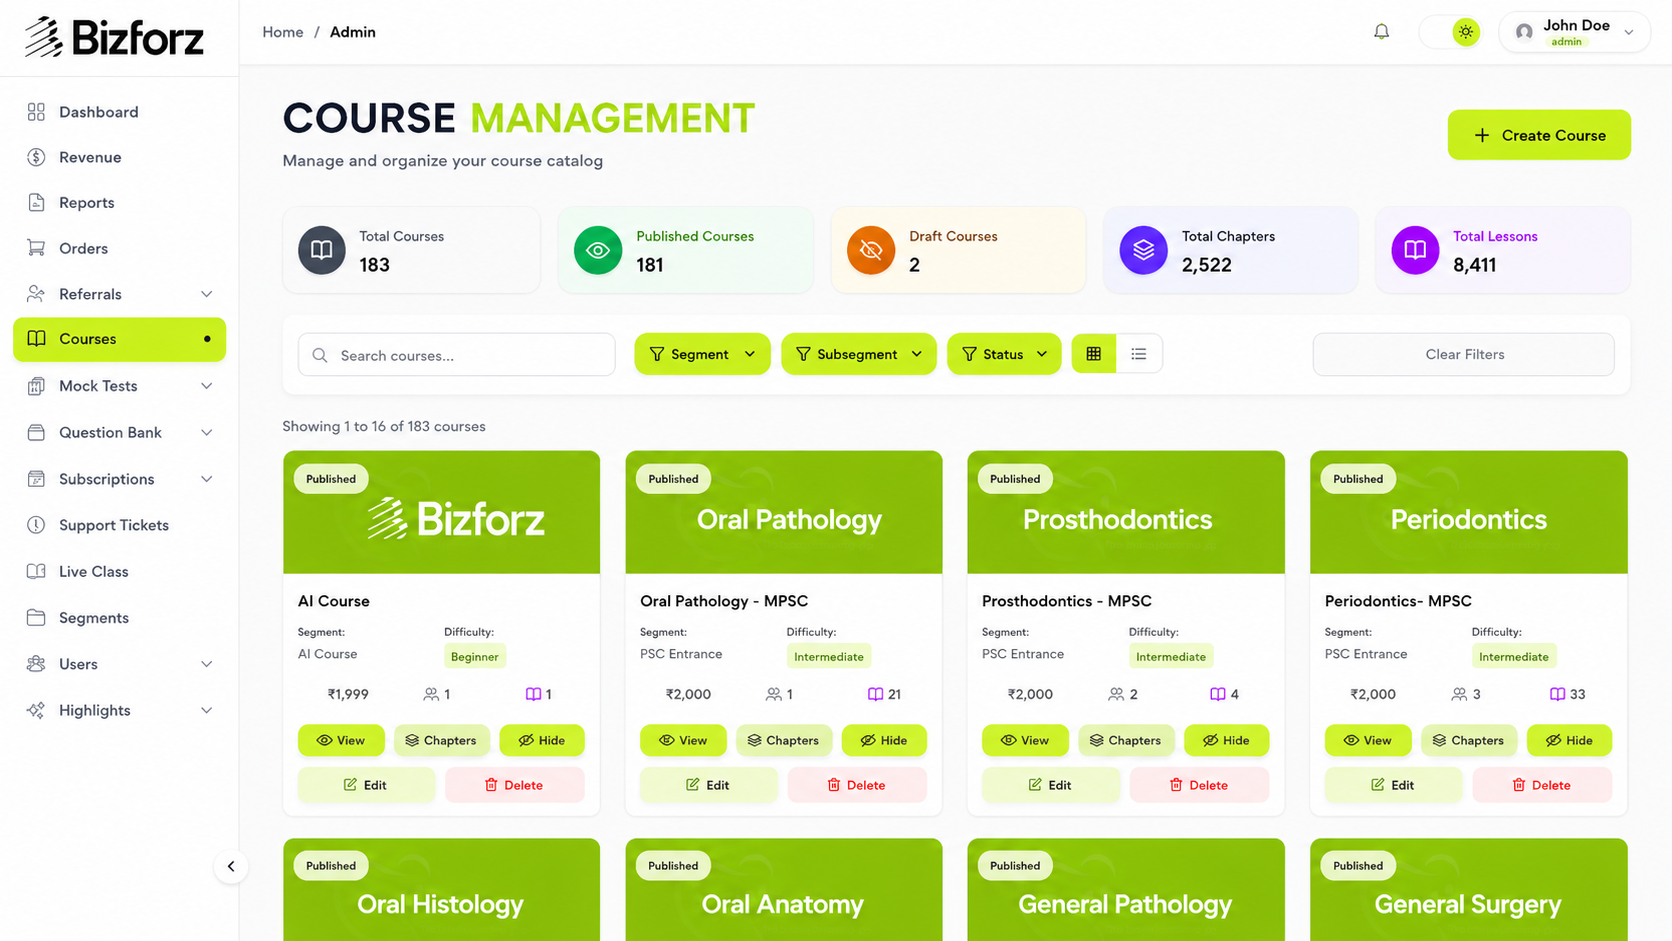Click the Oral Pathology banner thumbnail
This screenshot has height=941, width=1672.
tap(784, 512)
